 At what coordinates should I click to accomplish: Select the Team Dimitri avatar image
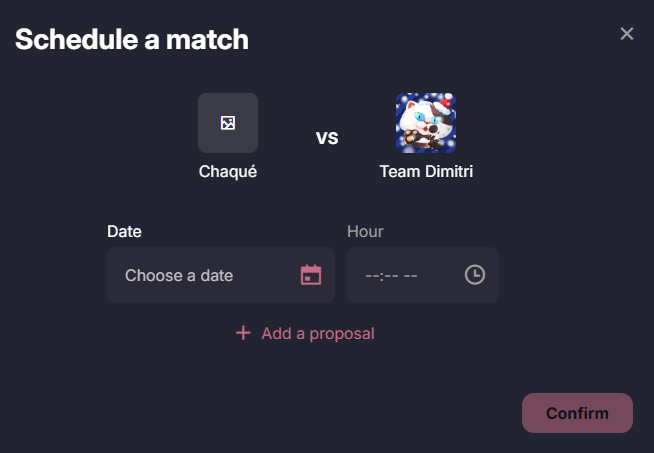426,123
